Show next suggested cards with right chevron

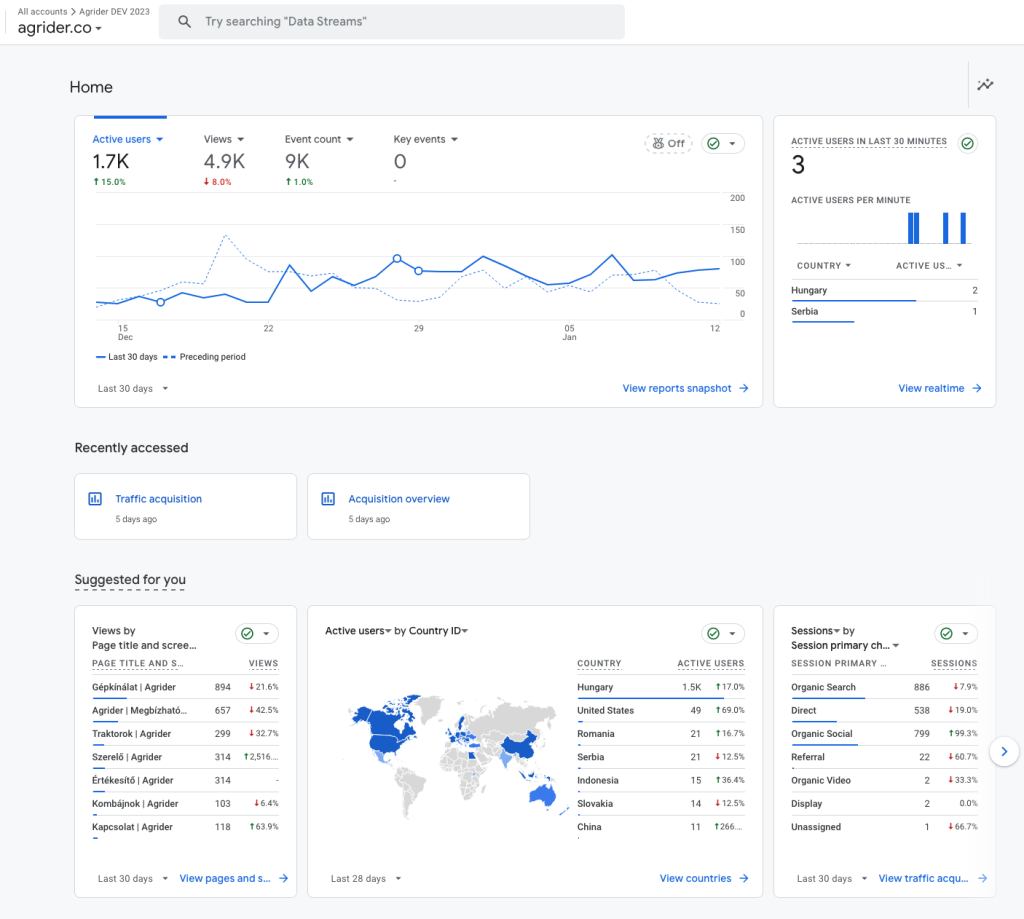tap(1004, 752)
